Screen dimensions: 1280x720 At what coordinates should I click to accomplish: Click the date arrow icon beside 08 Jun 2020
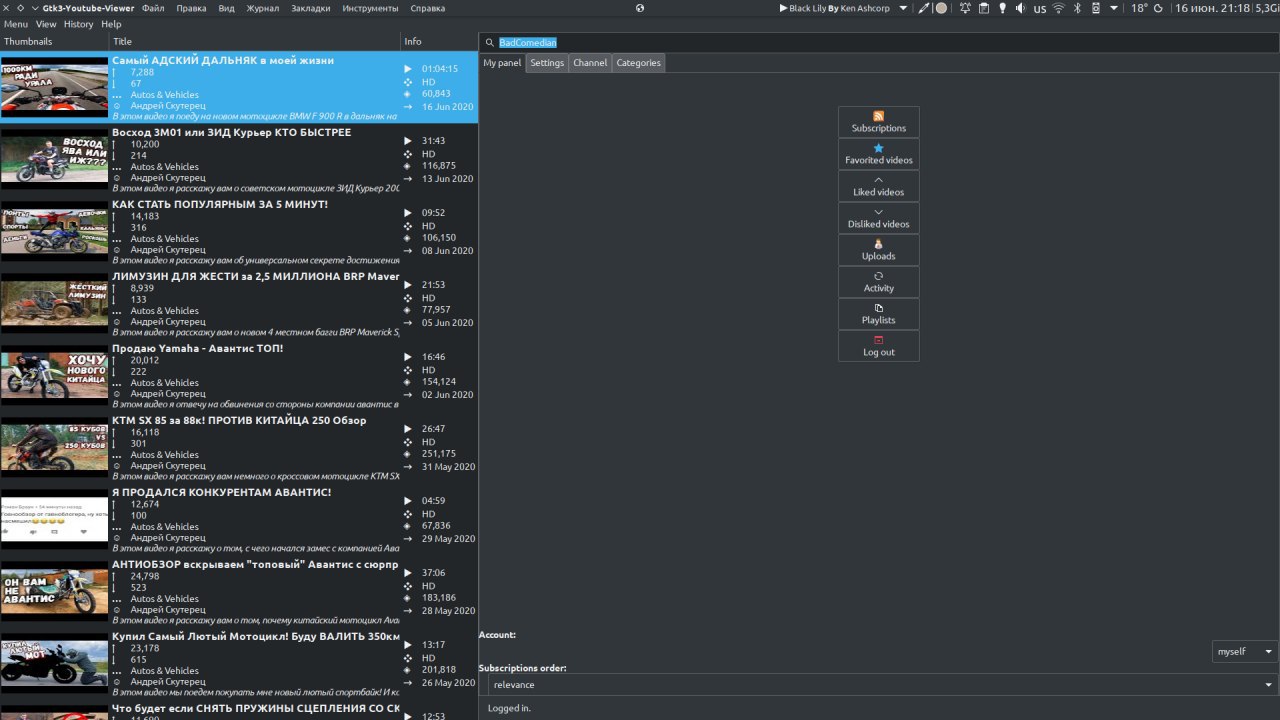tap(408, 251)
